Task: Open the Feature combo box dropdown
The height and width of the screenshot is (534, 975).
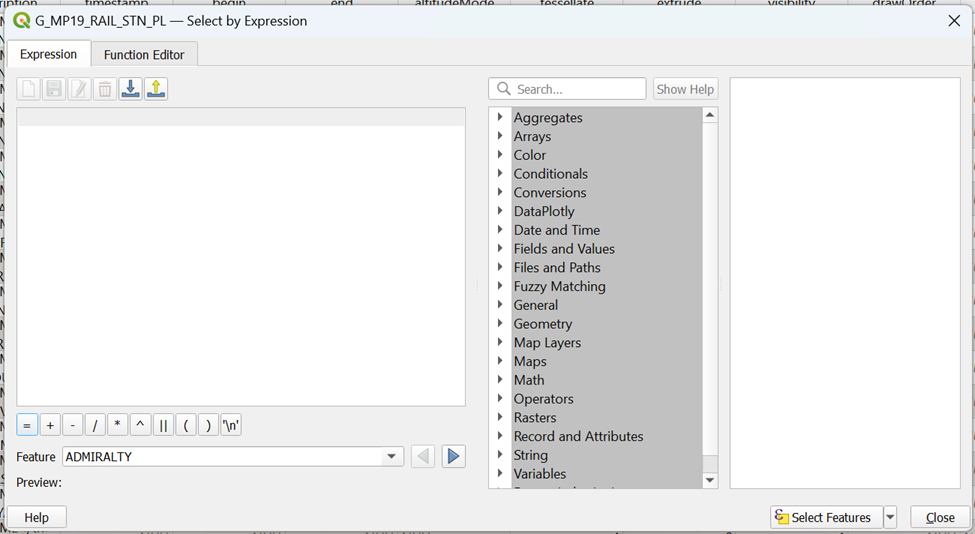Action: tap(392, 457)
